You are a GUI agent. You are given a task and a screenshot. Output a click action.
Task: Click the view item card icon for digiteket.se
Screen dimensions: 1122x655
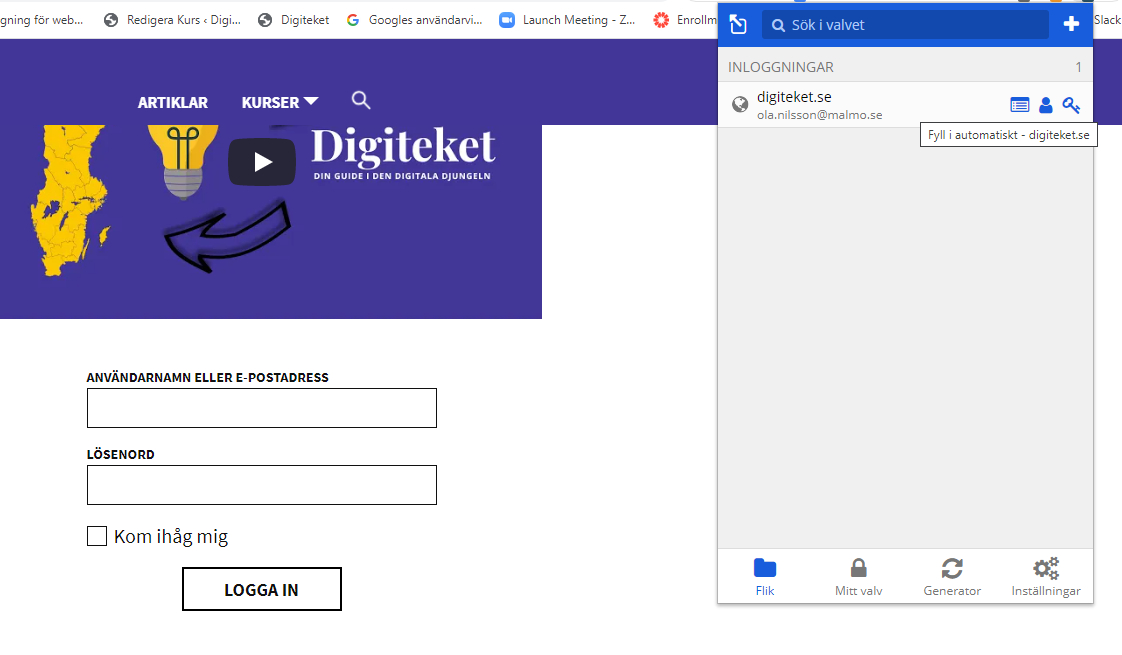pos(1019,104)
